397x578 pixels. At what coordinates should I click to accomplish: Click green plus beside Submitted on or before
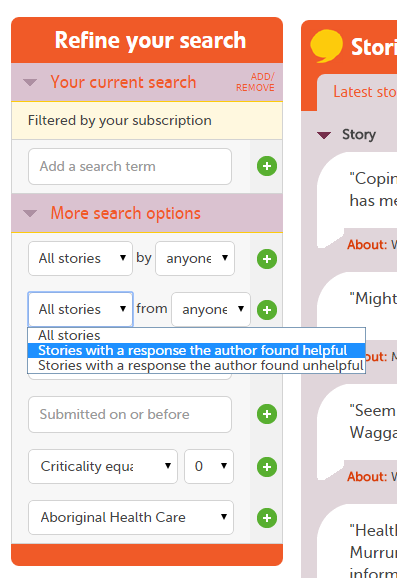(267, 414)
